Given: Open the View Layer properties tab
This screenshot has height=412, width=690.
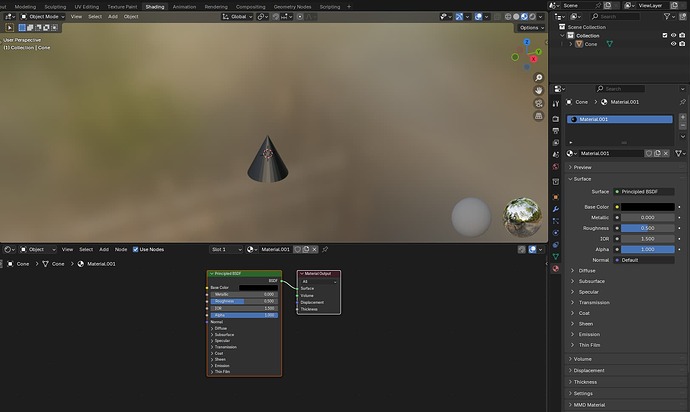Looking at the screenshot, I should pos(556,143).
